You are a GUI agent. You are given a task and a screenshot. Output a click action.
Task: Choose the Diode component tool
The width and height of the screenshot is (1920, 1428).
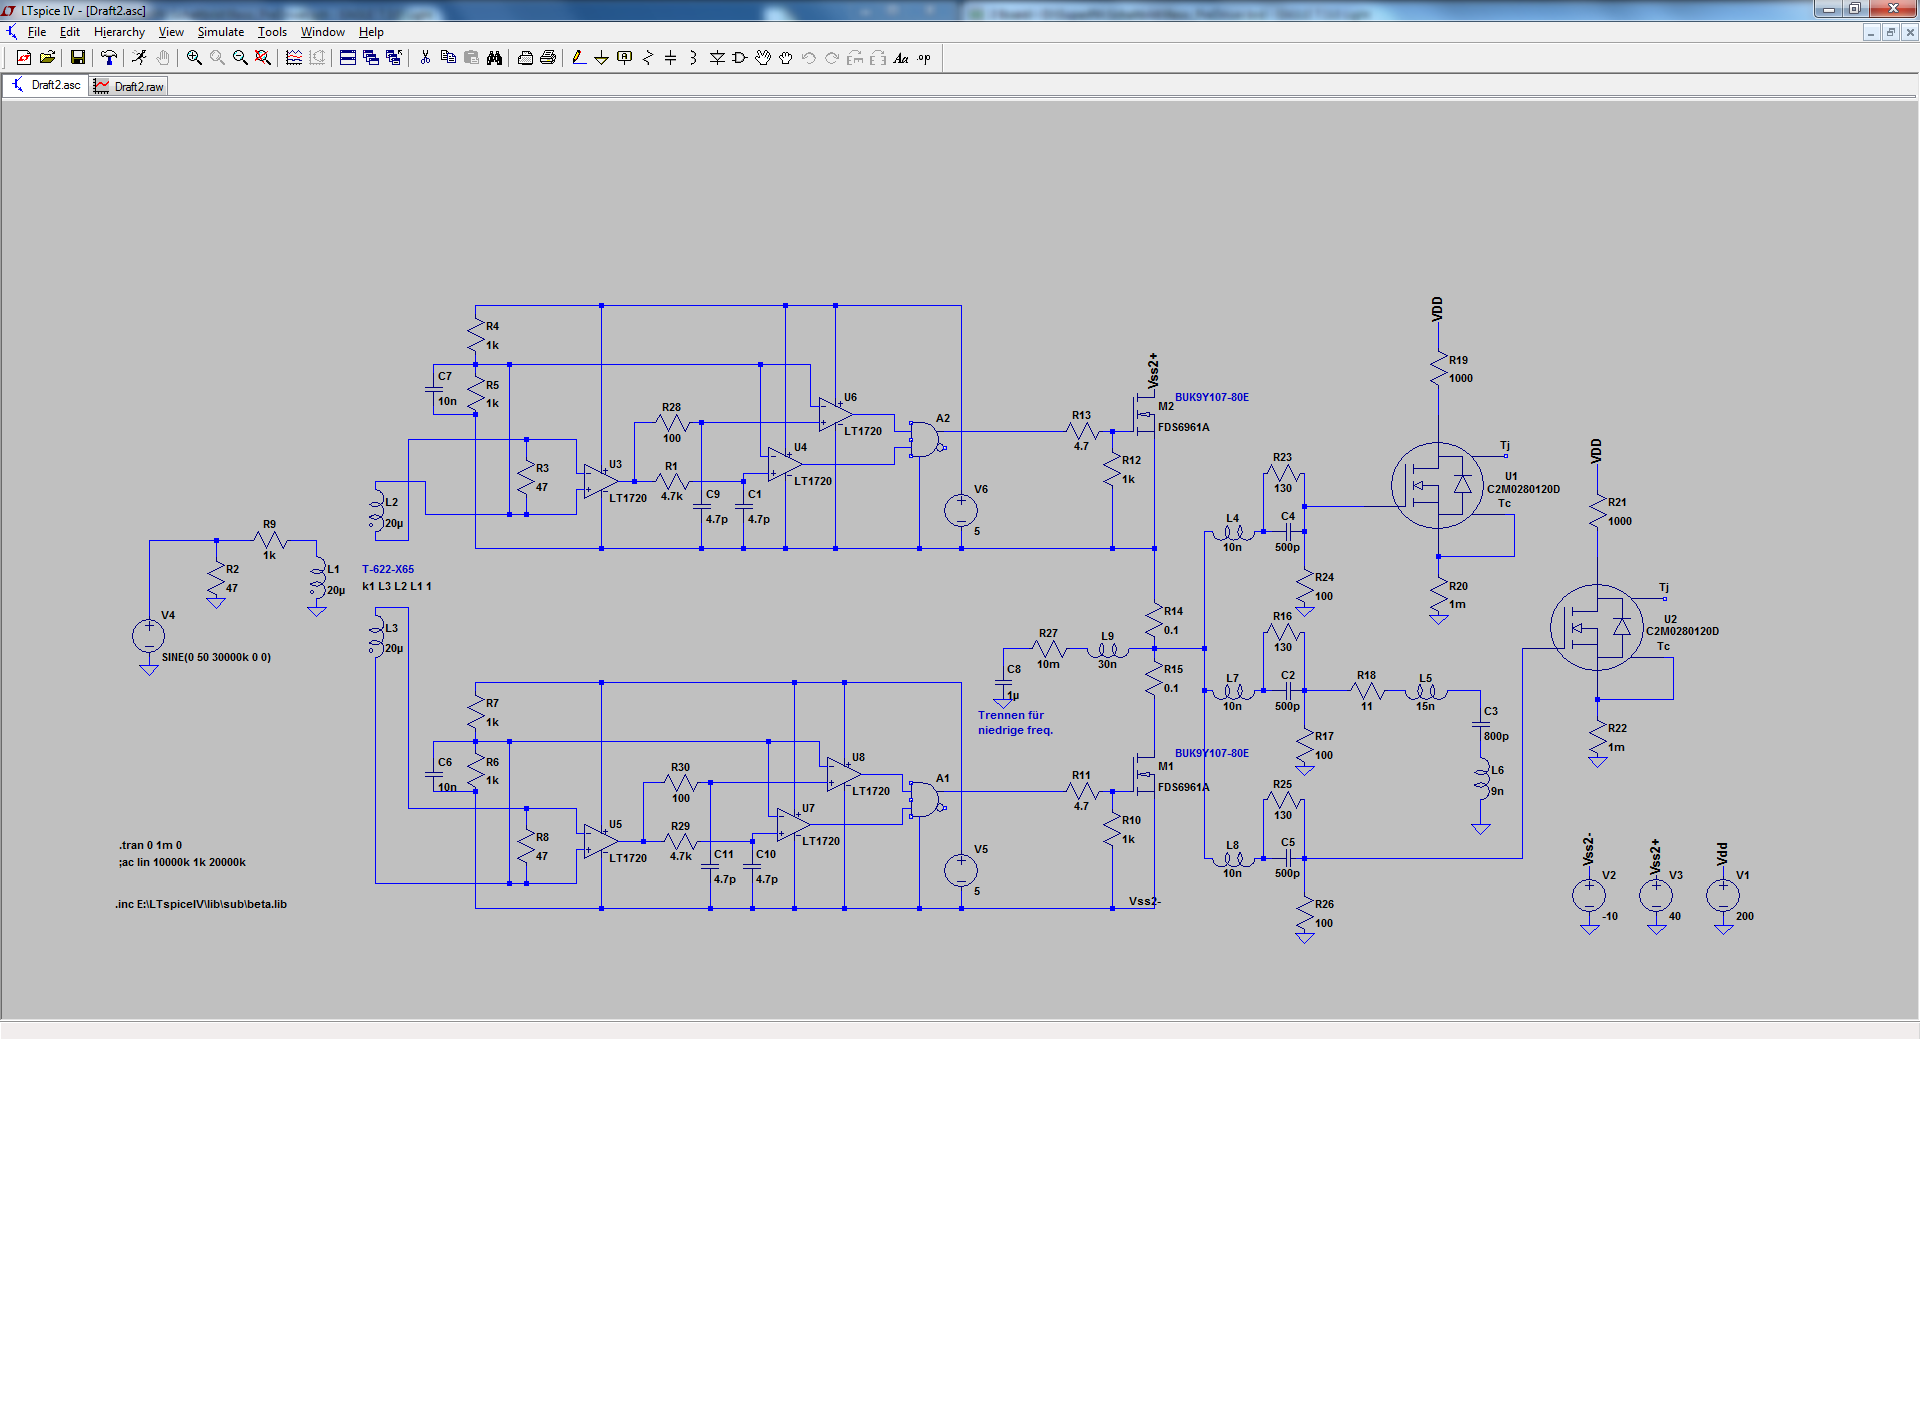coord(717,58)
